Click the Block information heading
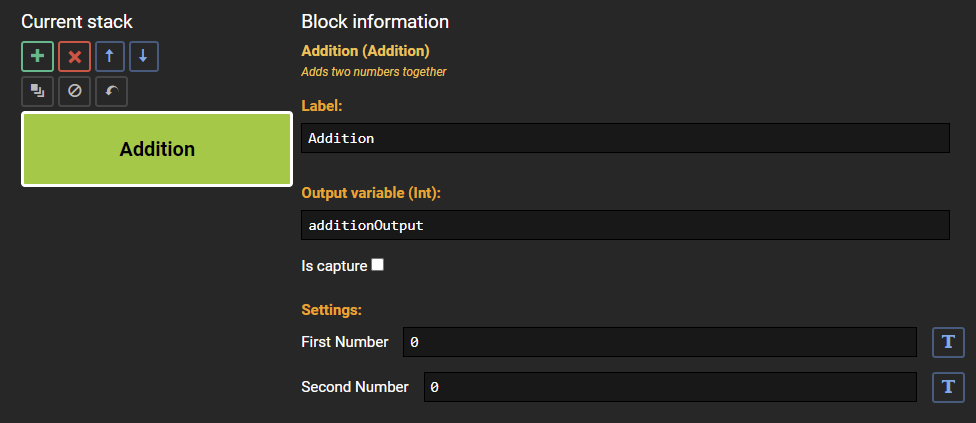Viewport: 976px width, 423px height. coord(375,22)
